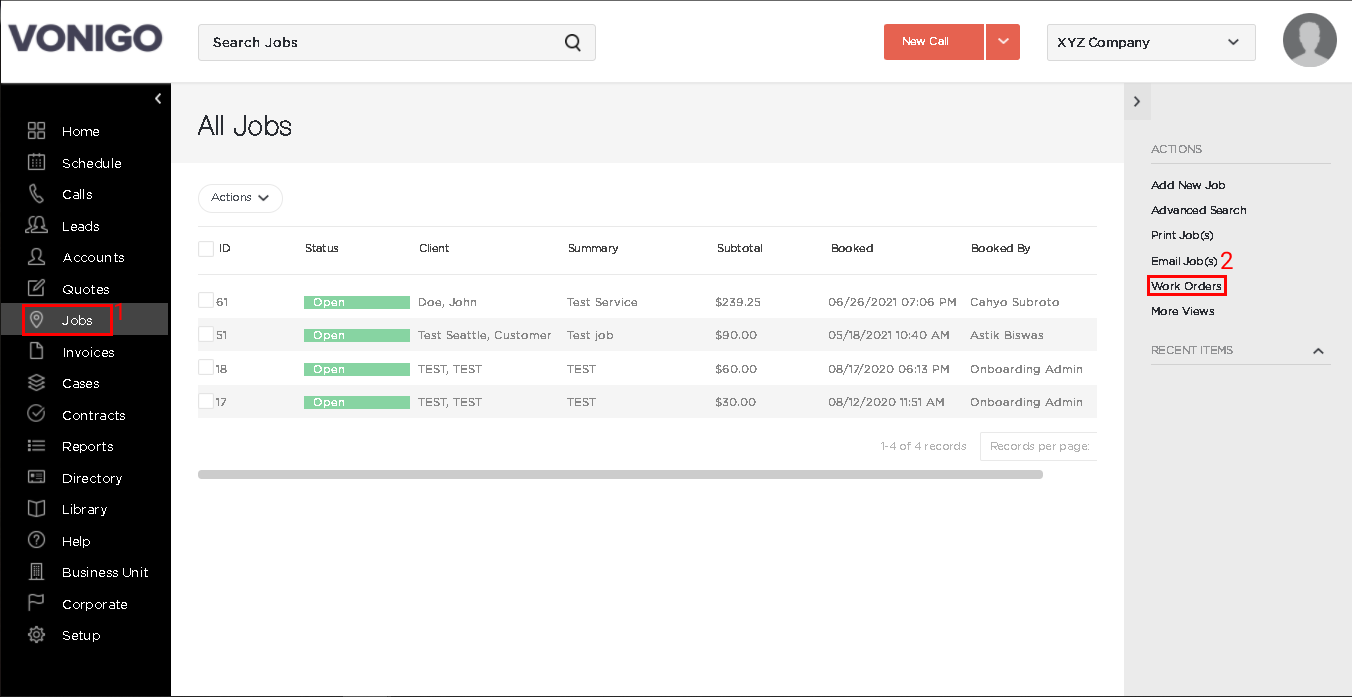Image resolution: width=1352 pixels, height=697 pixels.
Task: Collapse the Recent Items section
Action: (x=1318, y=351)
